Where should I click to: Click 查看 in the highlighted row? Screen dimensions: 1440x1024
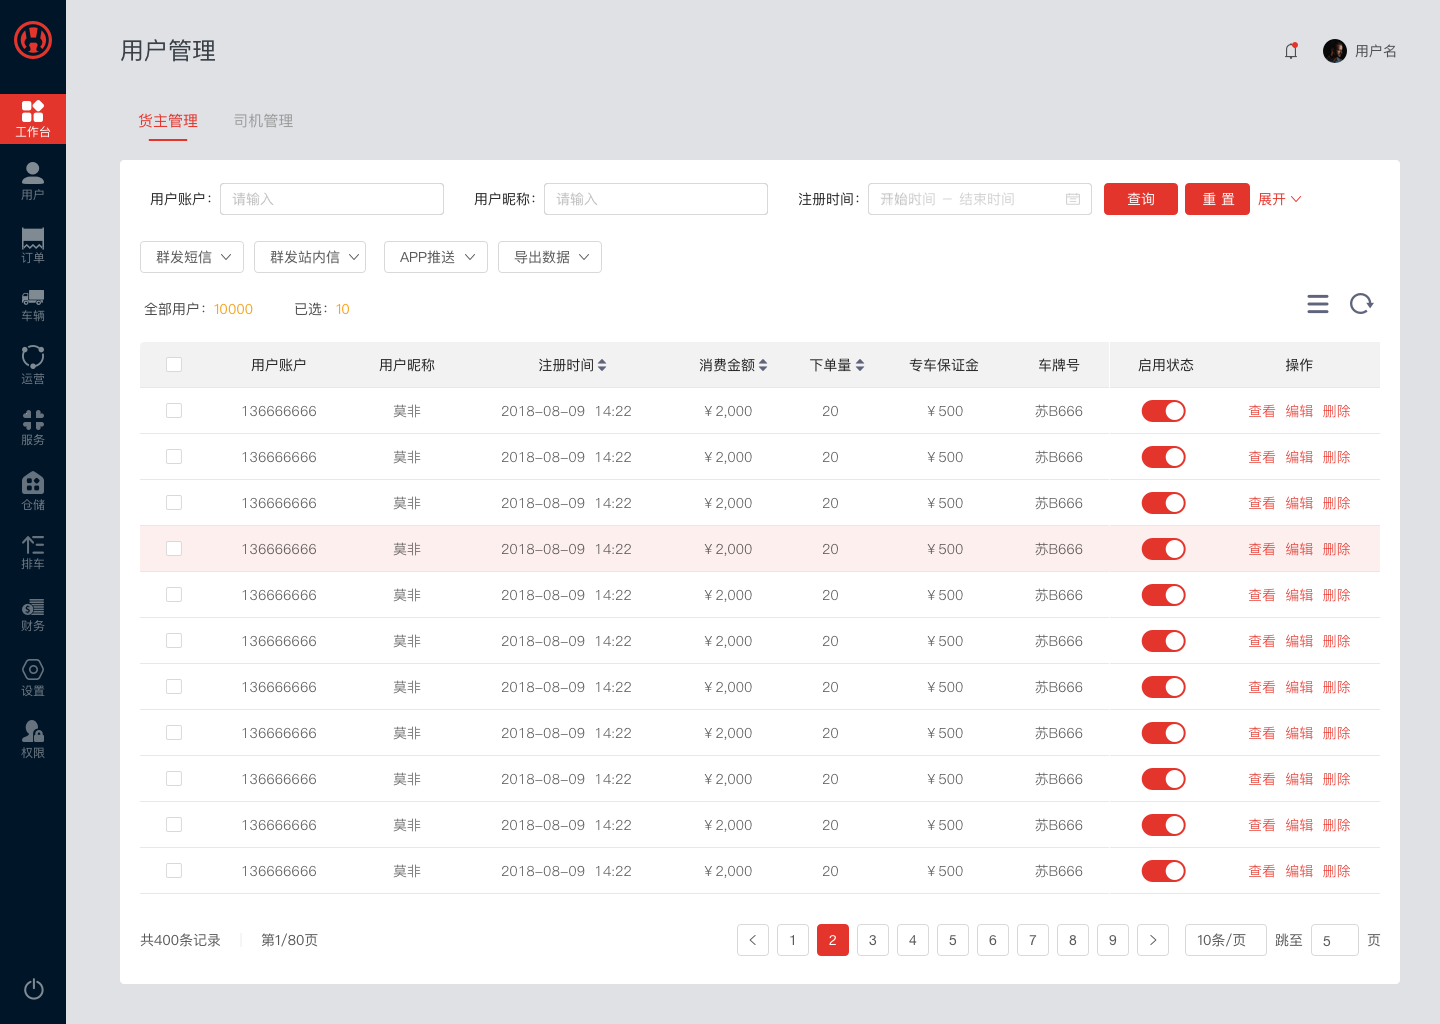pos(1262,549)
